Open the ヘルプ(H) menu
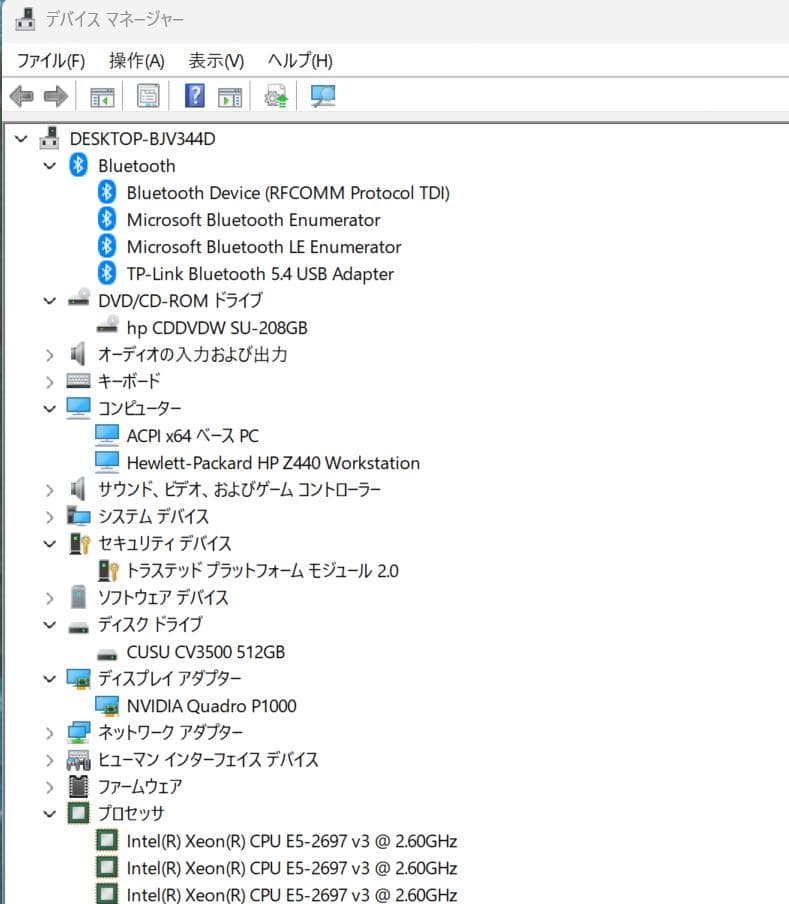 300,61
